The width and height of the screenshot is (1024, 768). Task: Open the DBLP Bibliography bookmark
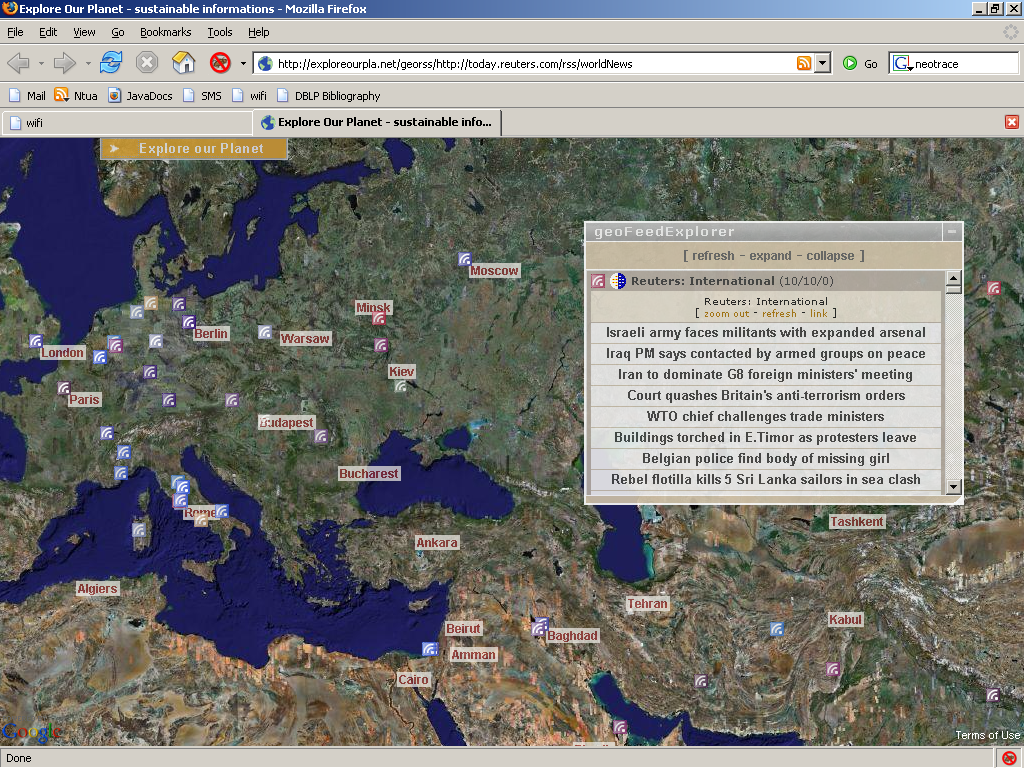point(328,96)
